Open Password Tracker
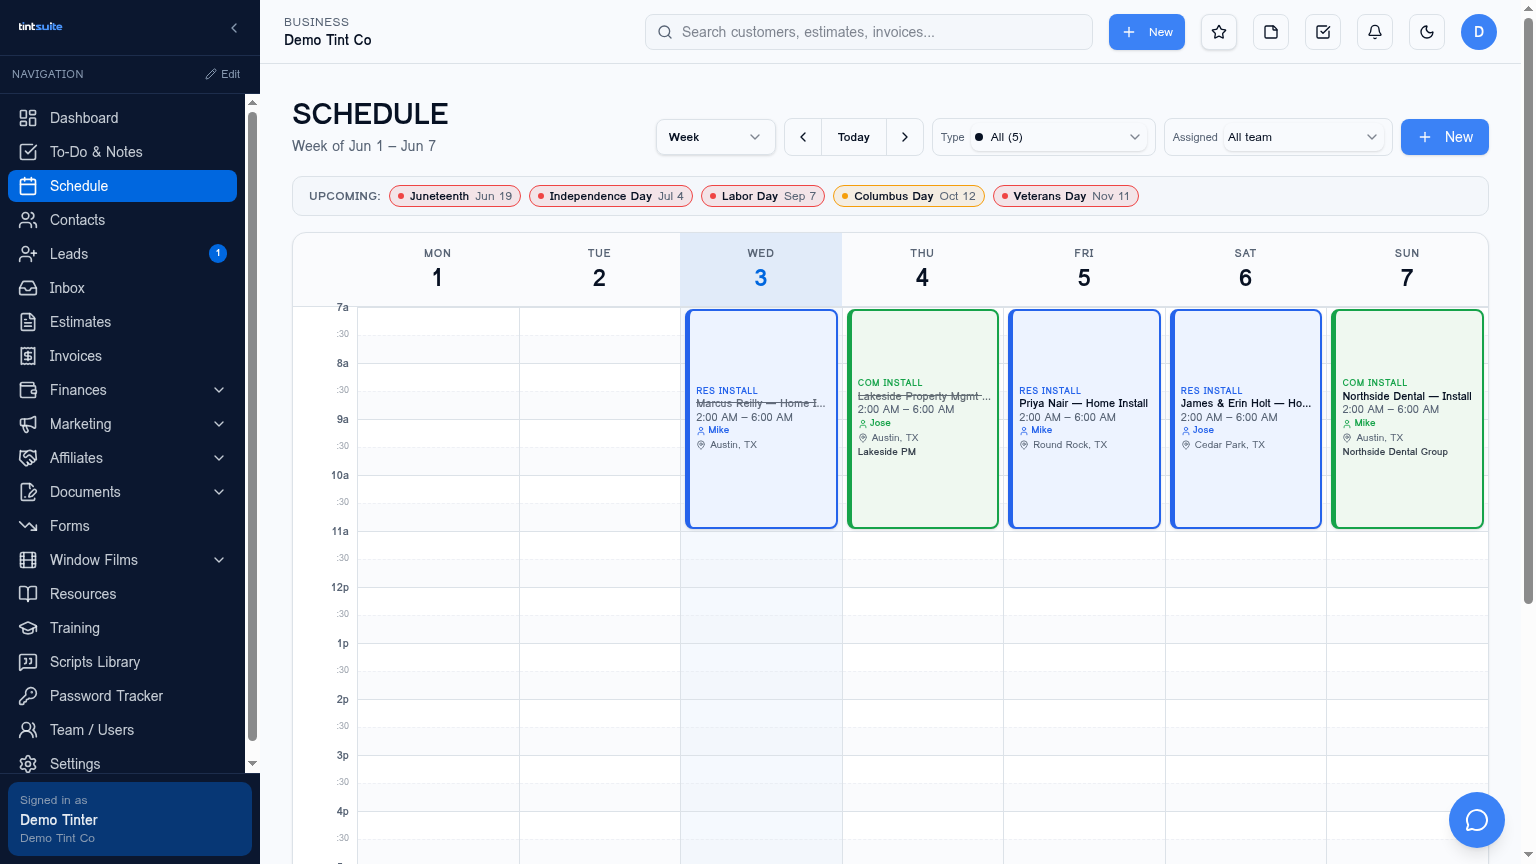Screen dimensions: 1536x864 tap(122, 696)
